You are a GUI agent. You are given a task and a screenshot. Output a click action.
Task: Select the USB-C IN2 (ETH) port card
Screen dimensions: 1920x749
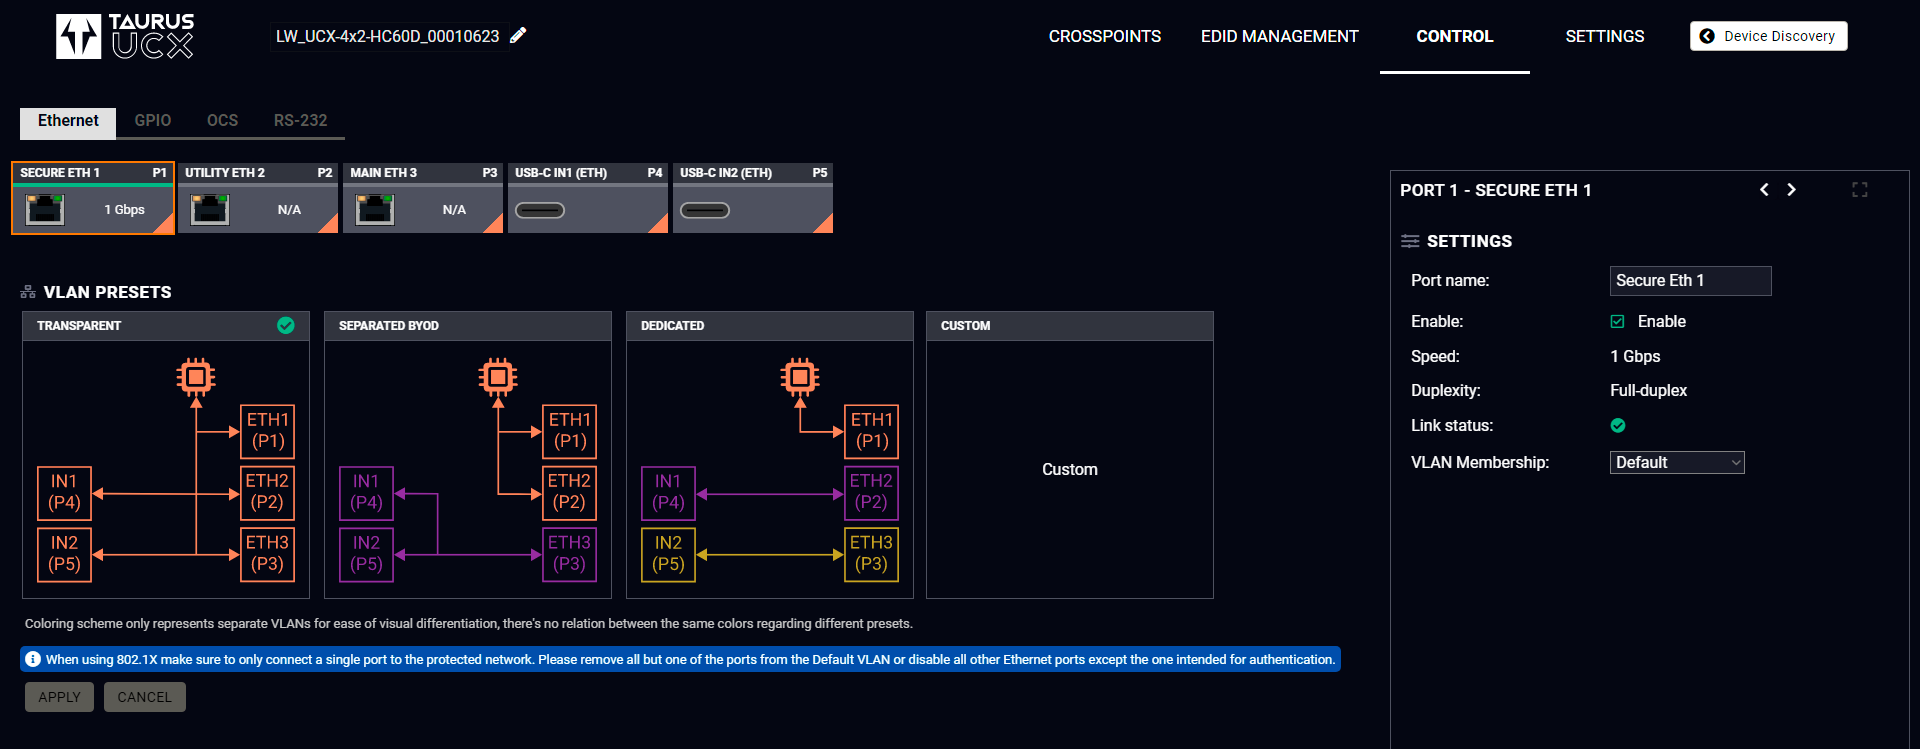[753, 198]
